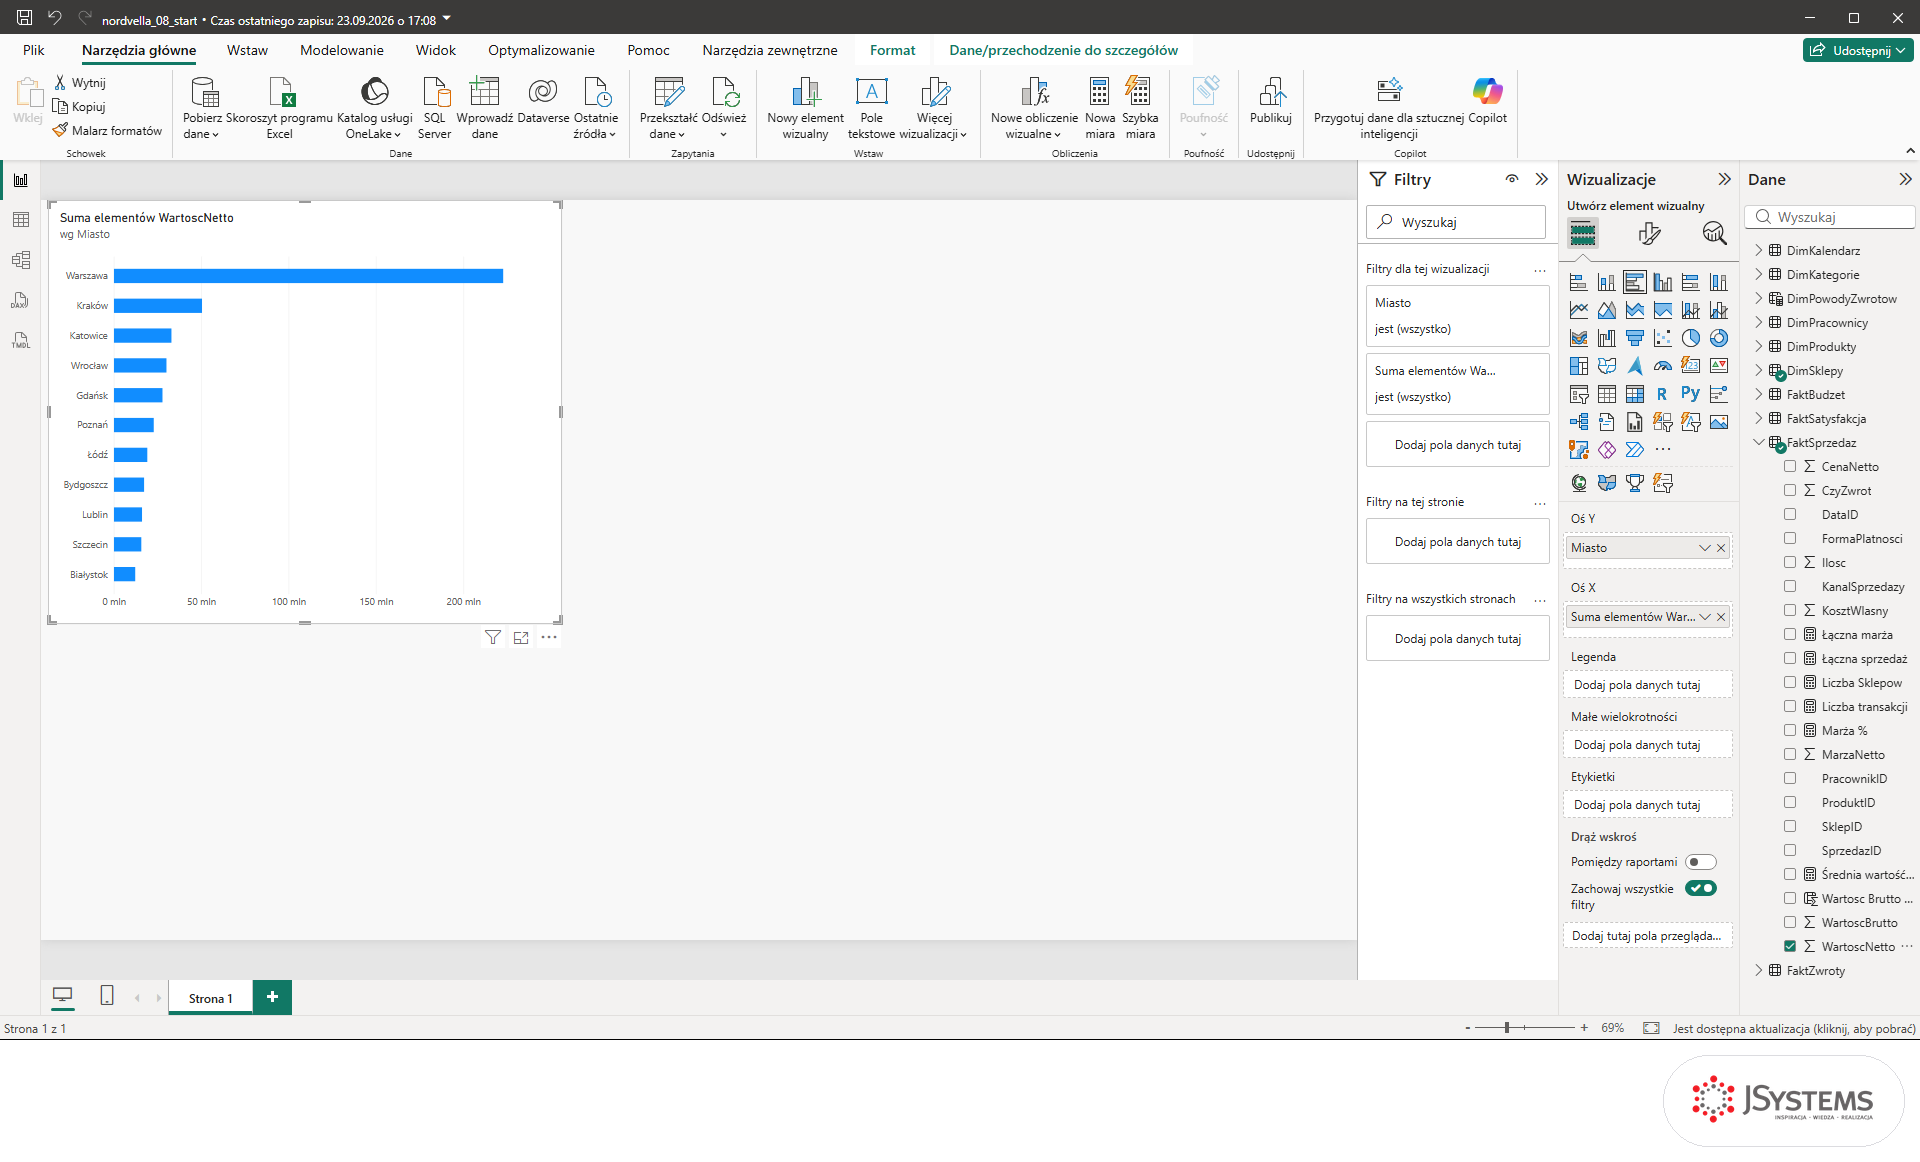The image size is (1920, 1162).
Task: Switch to mobile layout icon
Action: click(107, 995)
